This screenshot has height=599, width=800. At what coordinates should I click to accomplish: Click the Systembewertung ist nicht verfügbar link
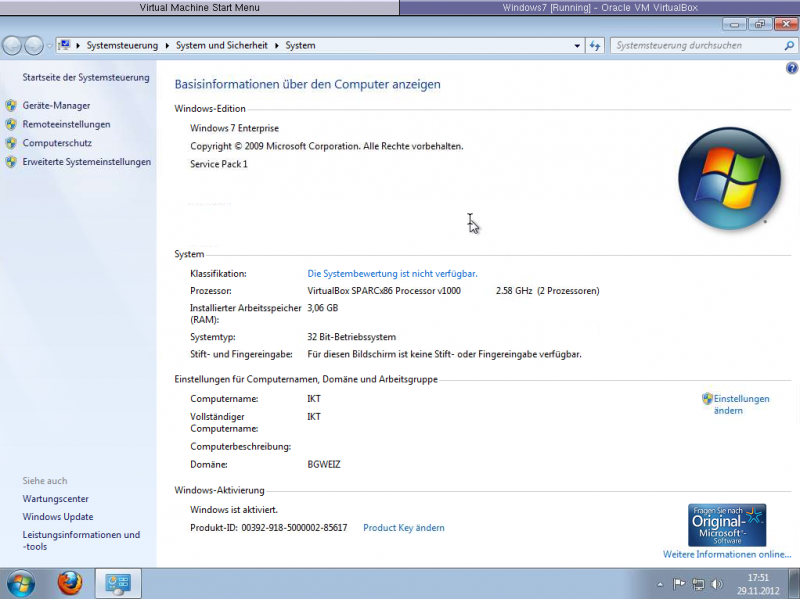[x=392, y=274]
